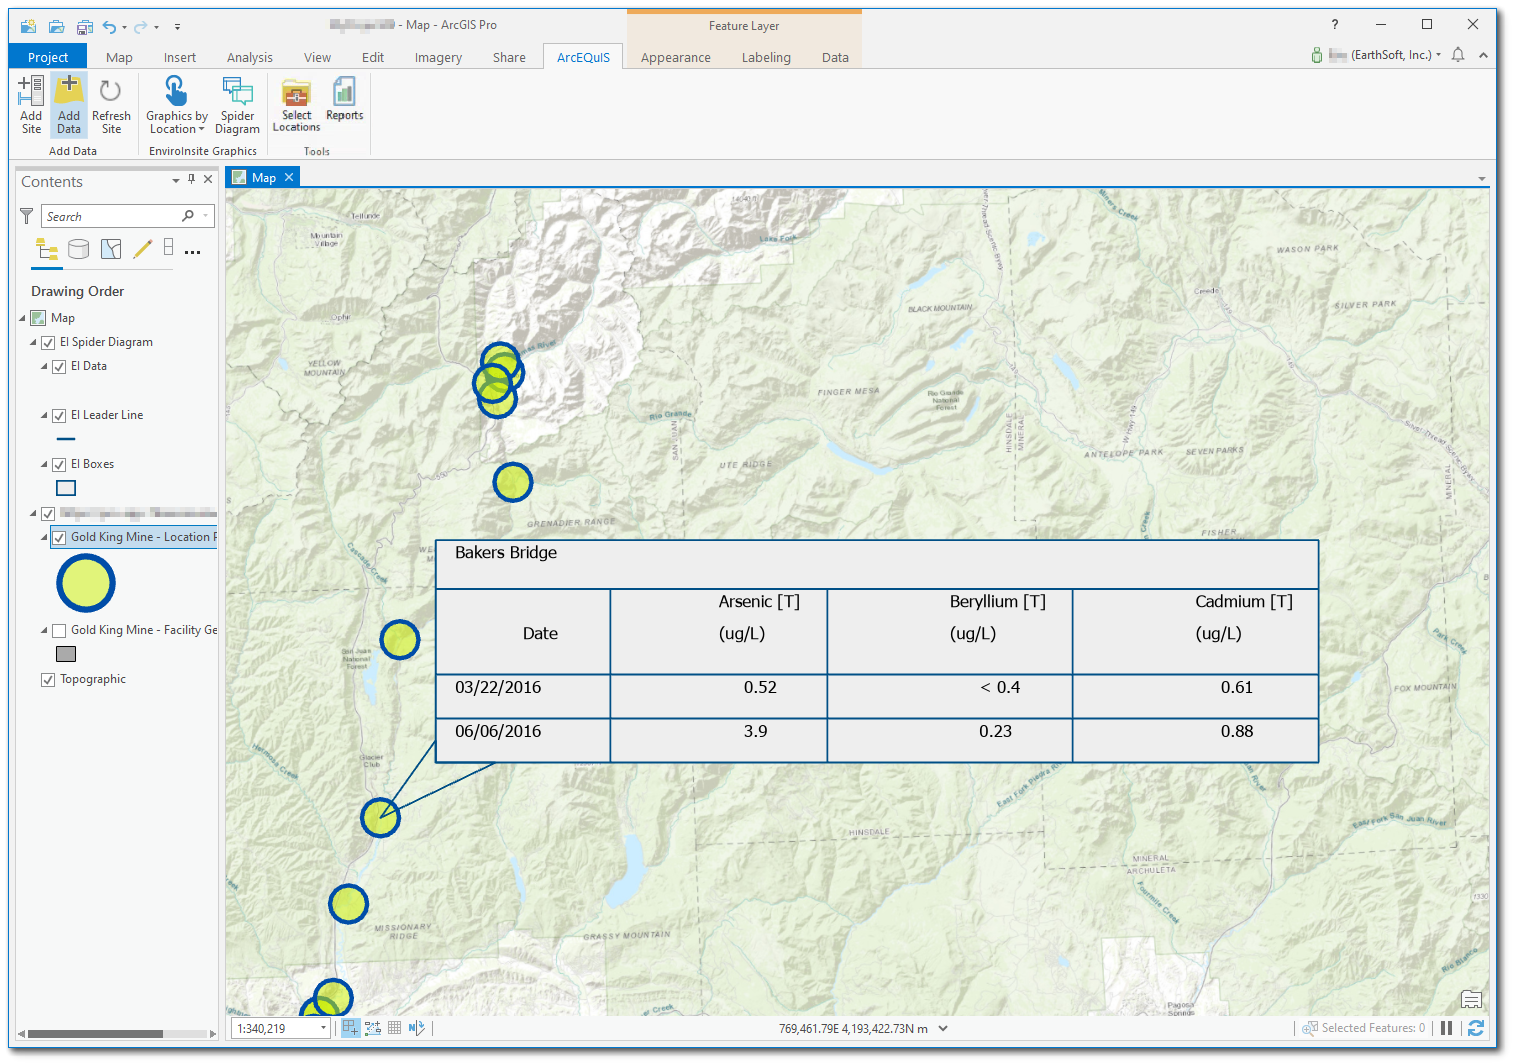
Task: Click the Save Project quick access icon
Action: pyautogui.click(x=85, y=26)
